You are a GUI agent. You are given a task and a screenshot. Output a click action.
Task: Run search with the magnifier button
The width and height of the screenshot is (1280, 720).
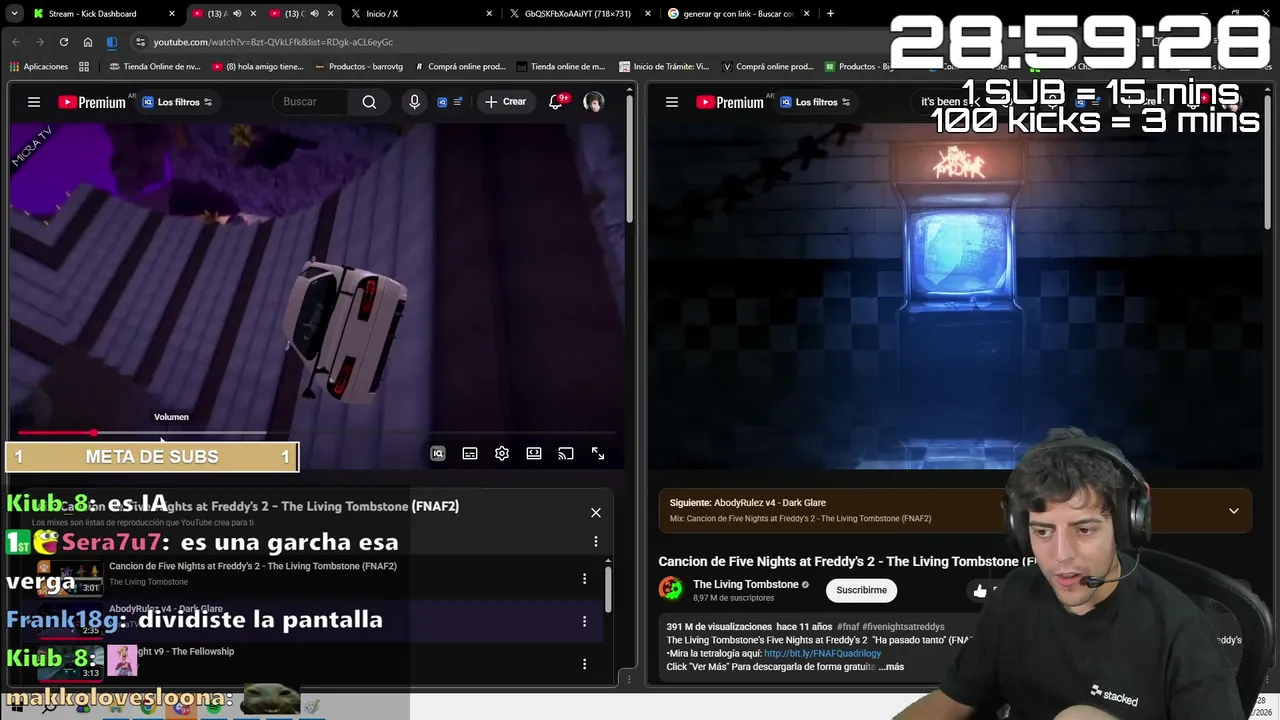click(369, 102)
